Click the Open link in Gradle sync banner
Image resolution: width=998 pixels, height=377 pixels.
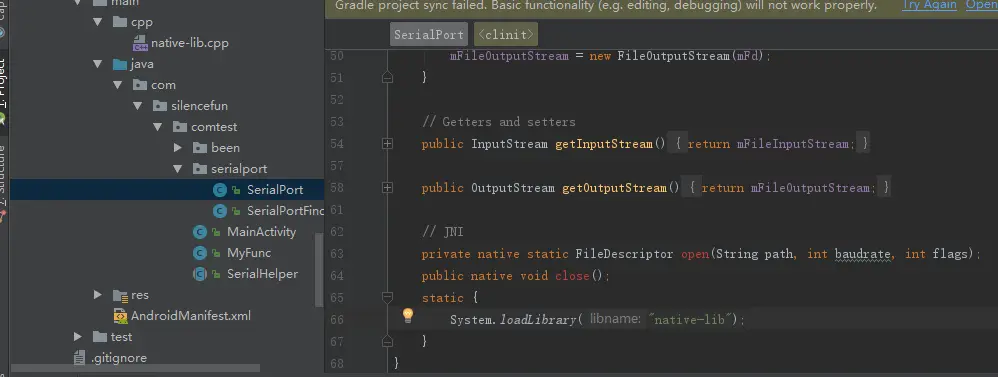coord(982,6)
